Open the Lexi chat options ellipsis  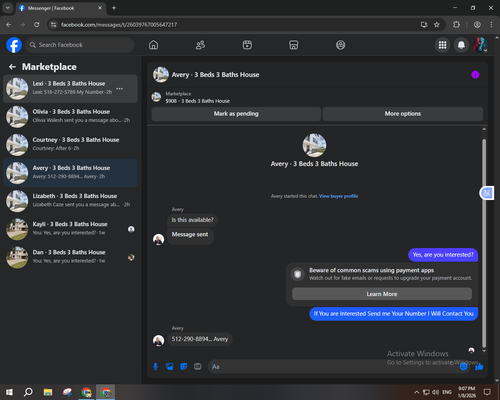[120, 89]
